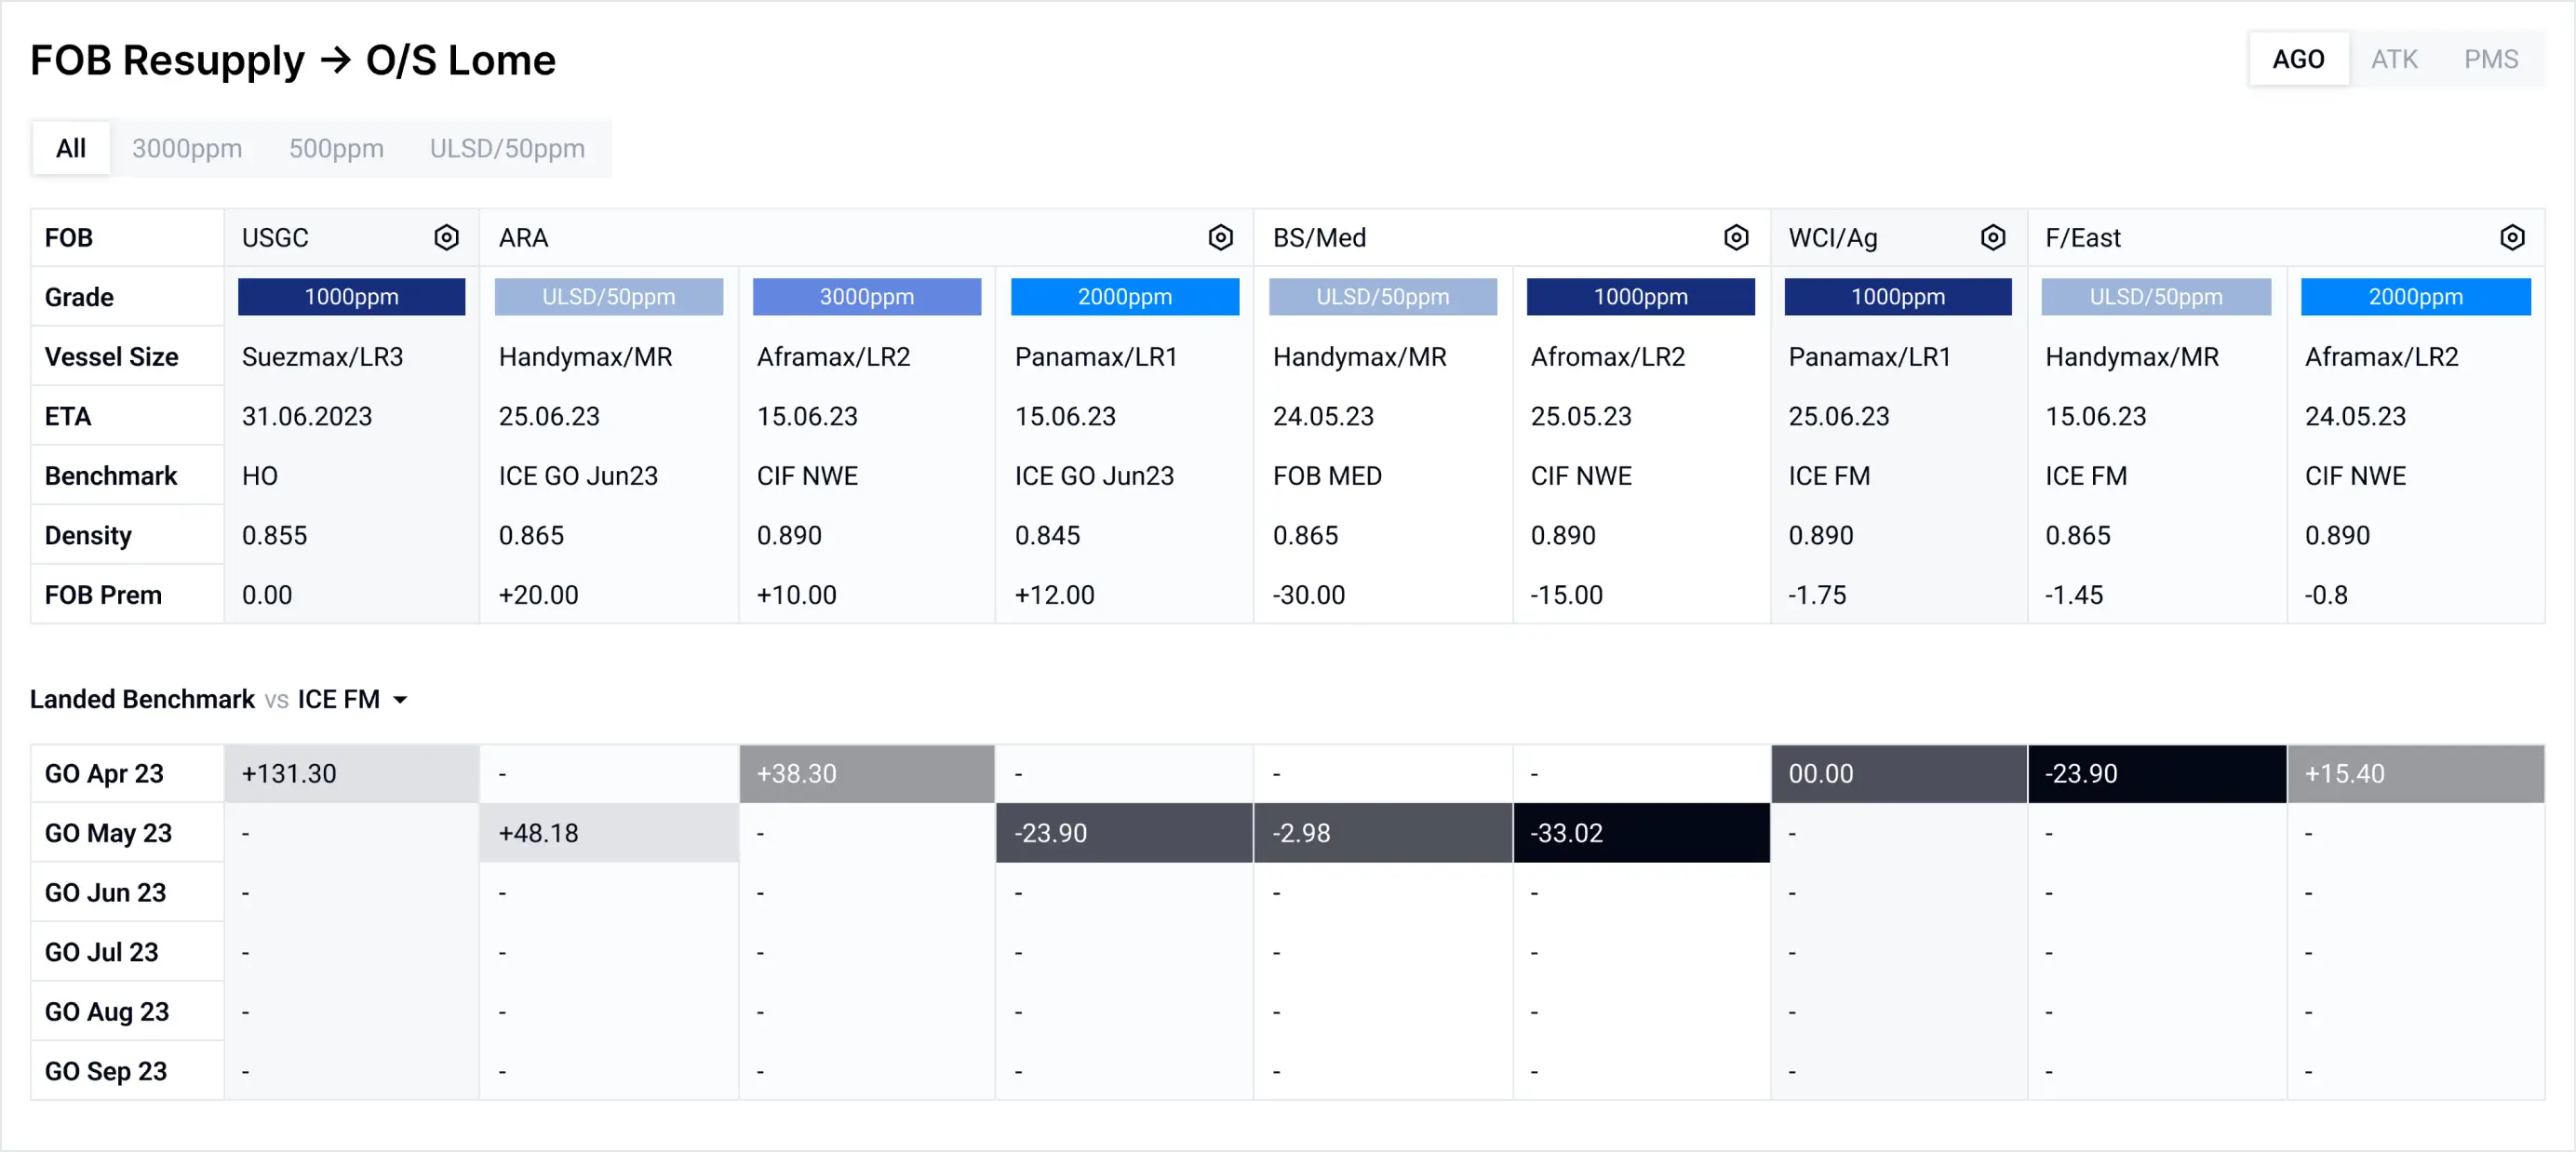Image resolution: width=2576 pixels, height=1152 pixels.
Task: Click the +48.18 landed benchmark cell
Action: (608, 833)
